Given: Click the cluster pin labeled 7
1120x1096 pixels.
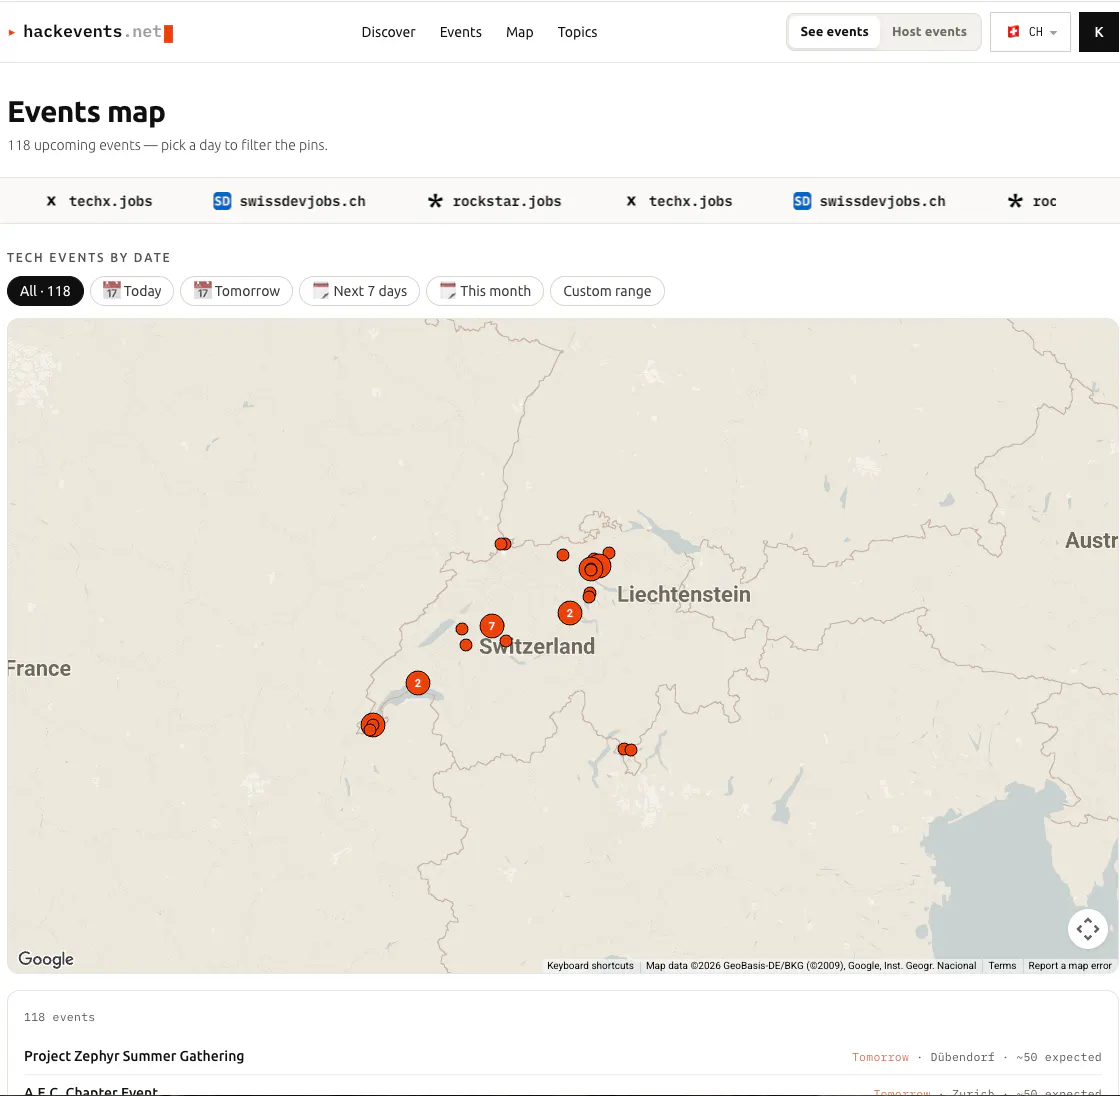Looking at the screenshot, I should tap(491, 626).
